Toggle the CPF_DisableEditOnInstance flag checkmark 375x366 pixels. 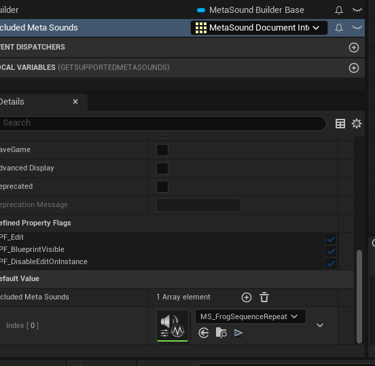click(x=331, y=263)
